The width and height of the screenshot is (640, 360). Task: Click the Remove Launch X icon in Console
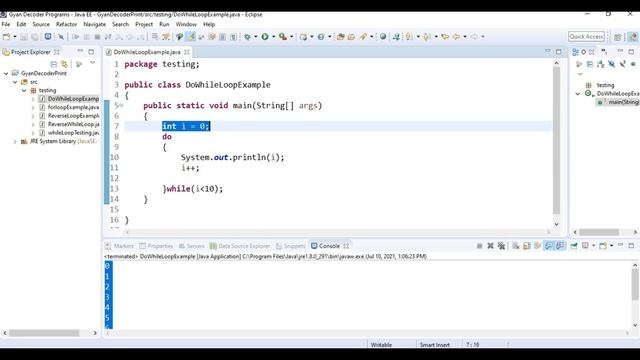coord(490,246)
